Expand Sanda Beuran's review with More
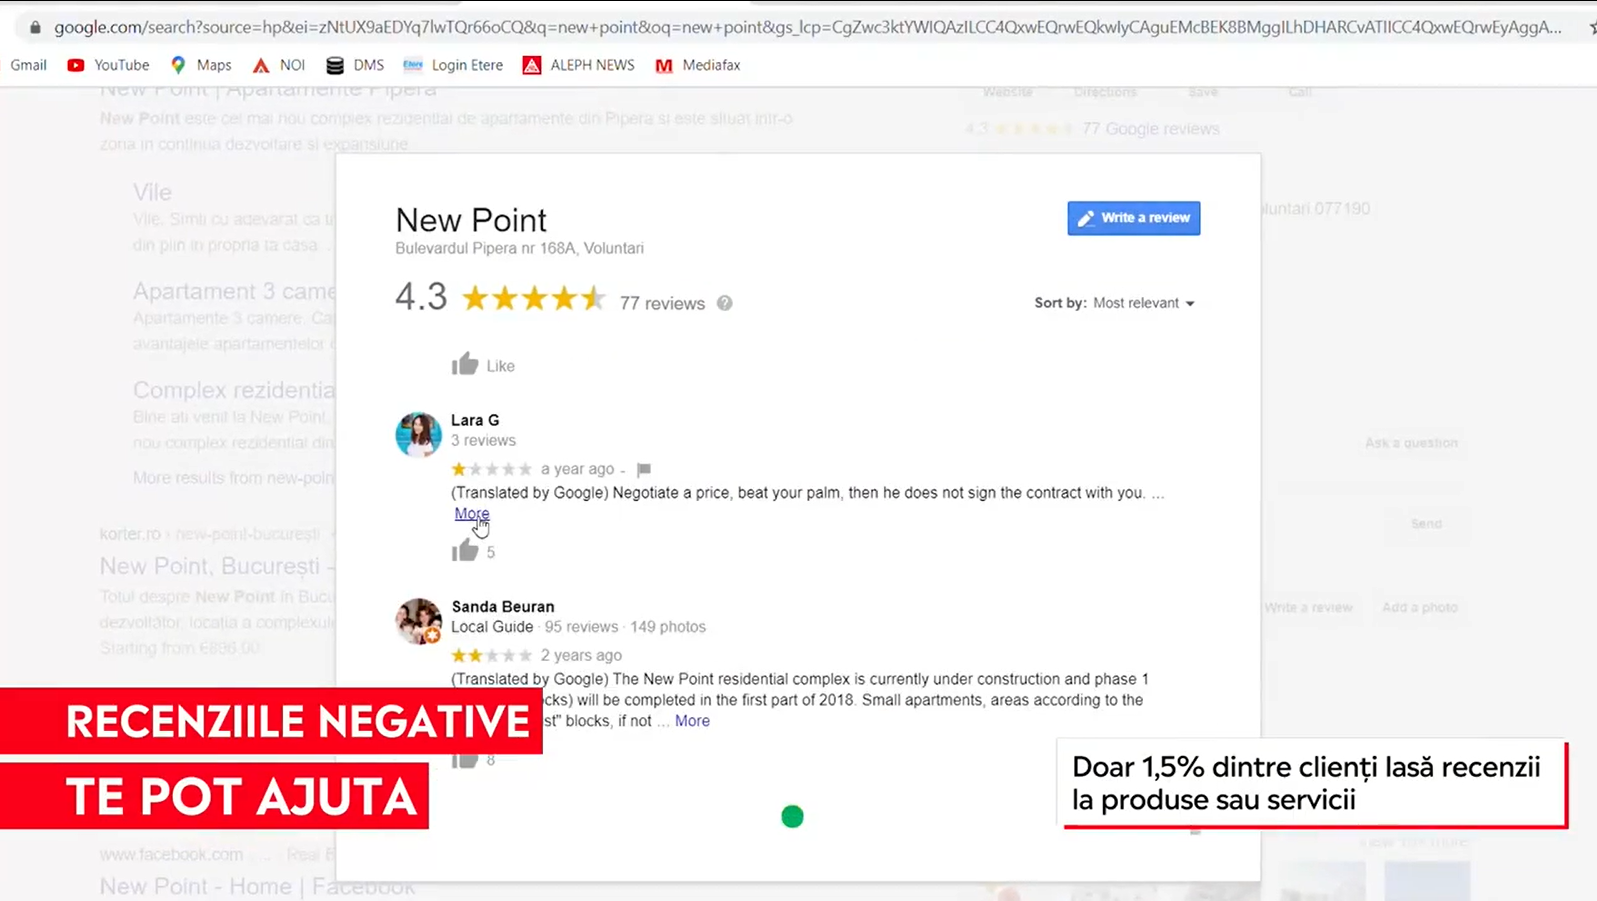This screenshot has height=901, width=1597. coord(692,721)
